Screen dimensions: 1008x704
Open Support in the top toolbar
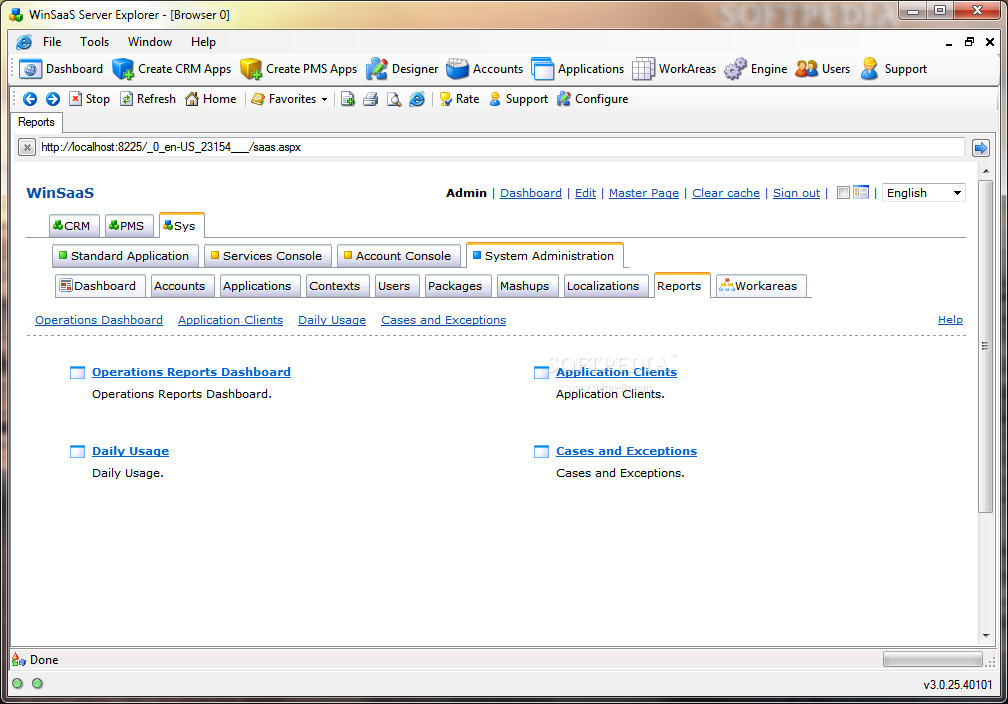click(894, 69)
